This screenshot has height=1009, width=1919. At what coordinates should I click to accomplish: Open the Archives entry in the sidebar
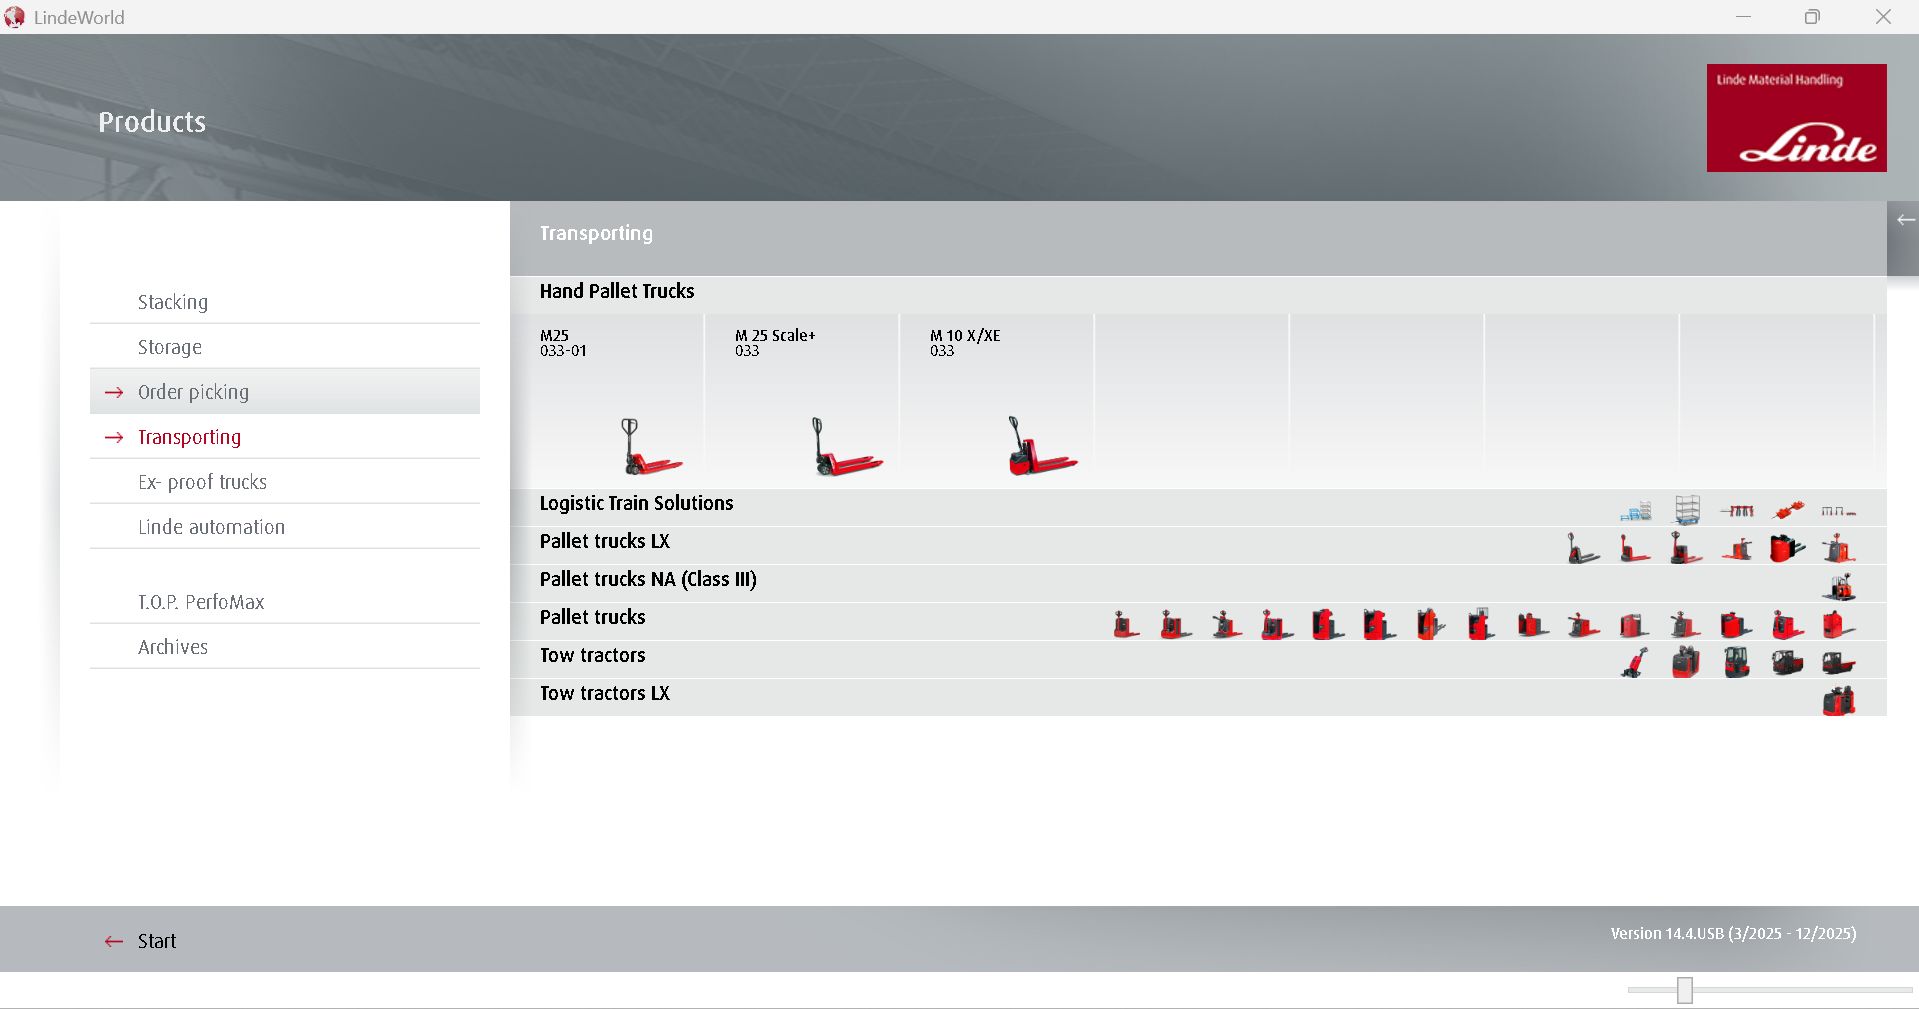pos(285,647)
